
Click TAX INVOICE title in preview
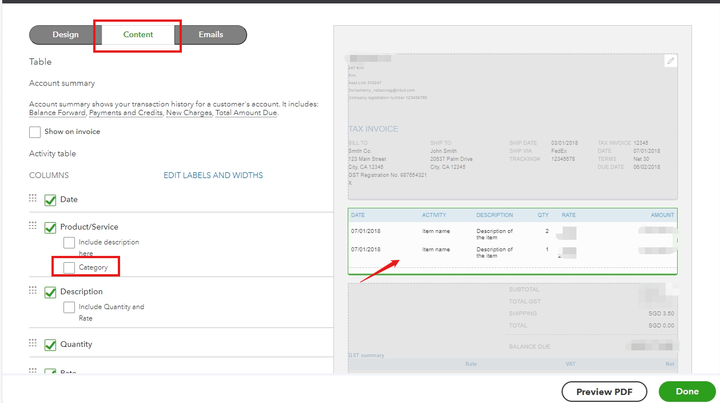coord(373,129)
